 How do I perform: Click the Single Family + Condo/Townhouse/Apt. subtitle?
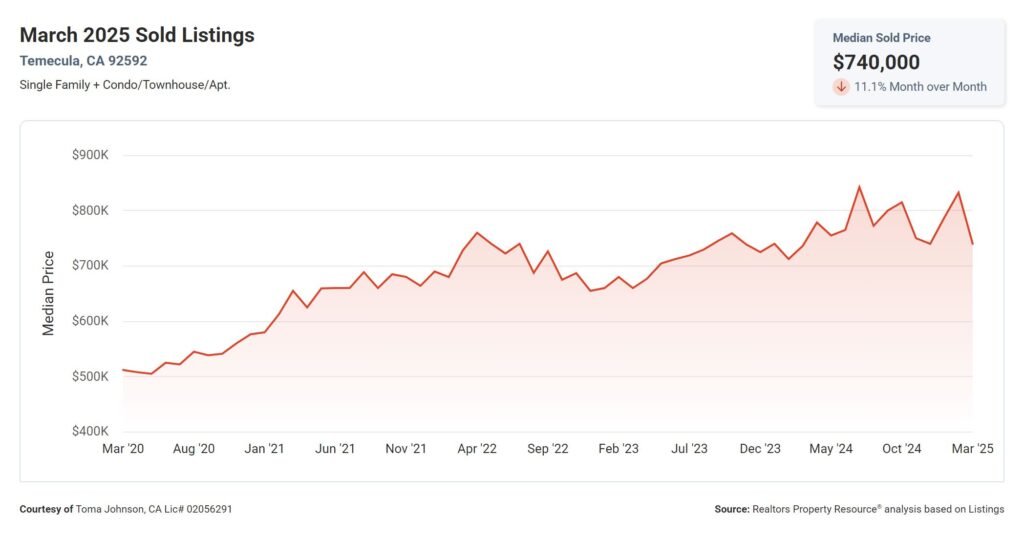click(x=125, y=84)
